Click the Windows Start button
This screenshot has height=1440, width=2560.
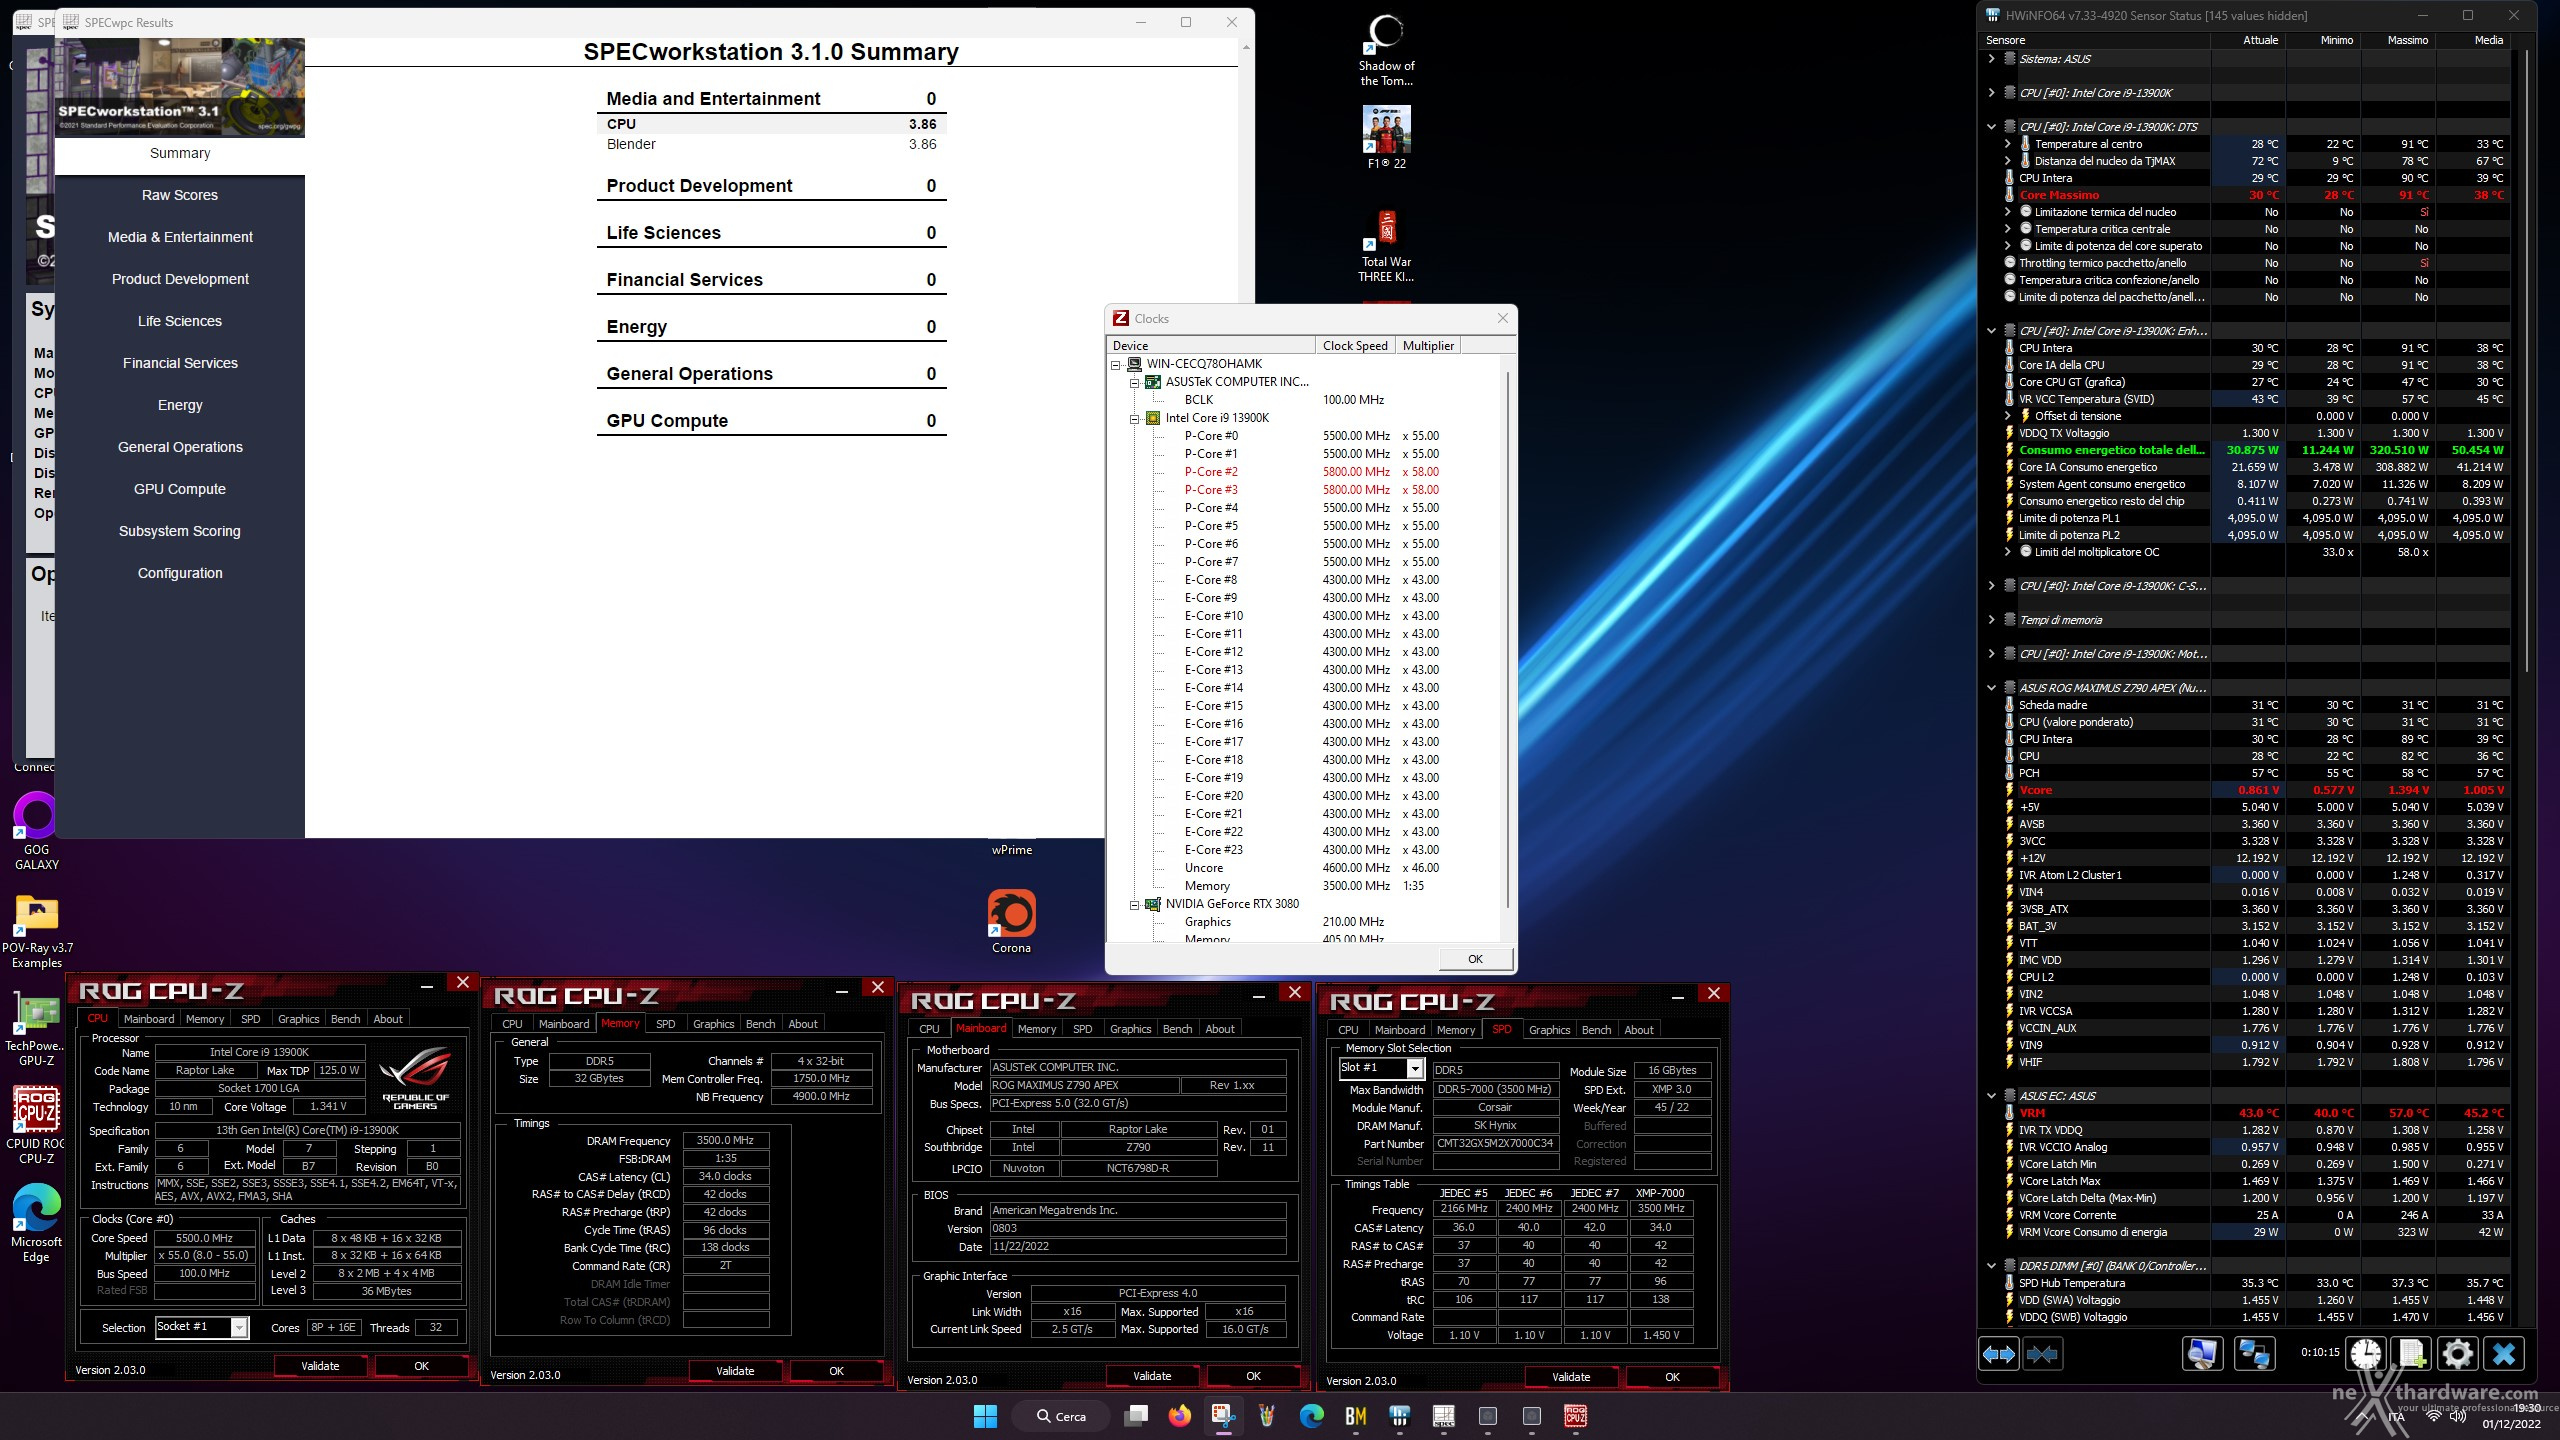(x=985, y=1416)
